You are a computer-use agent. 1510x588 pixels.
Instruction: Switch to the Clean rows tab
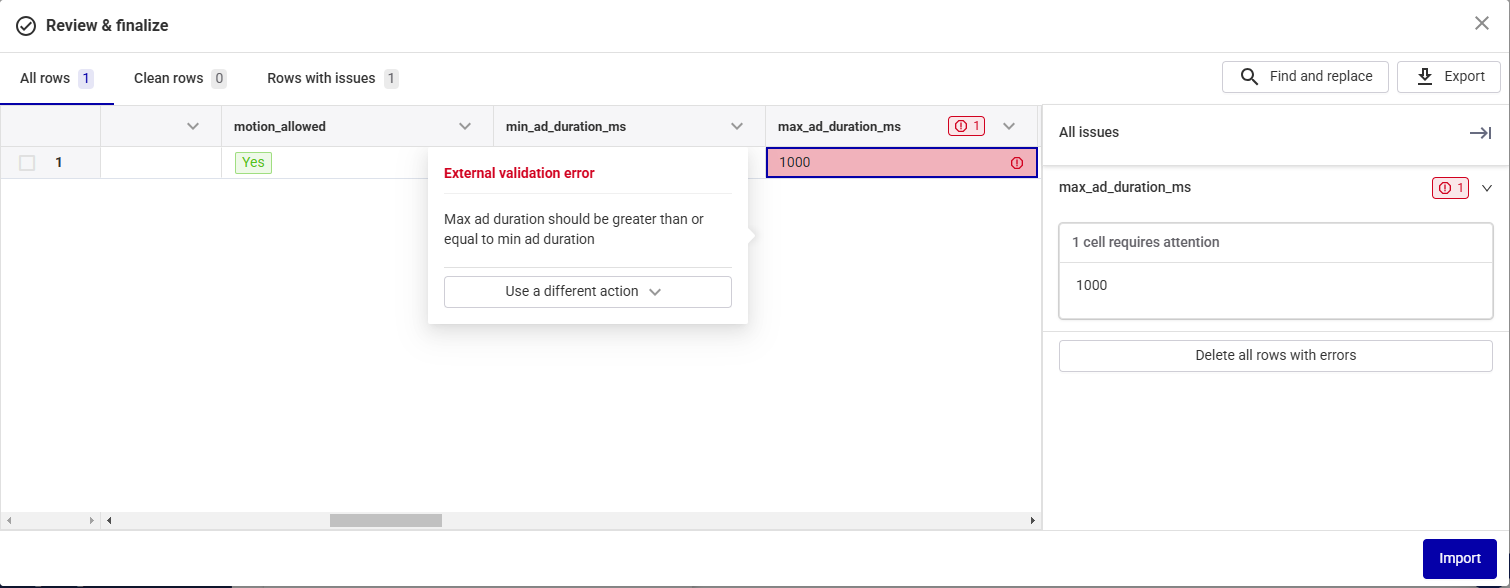coord(179,78)
